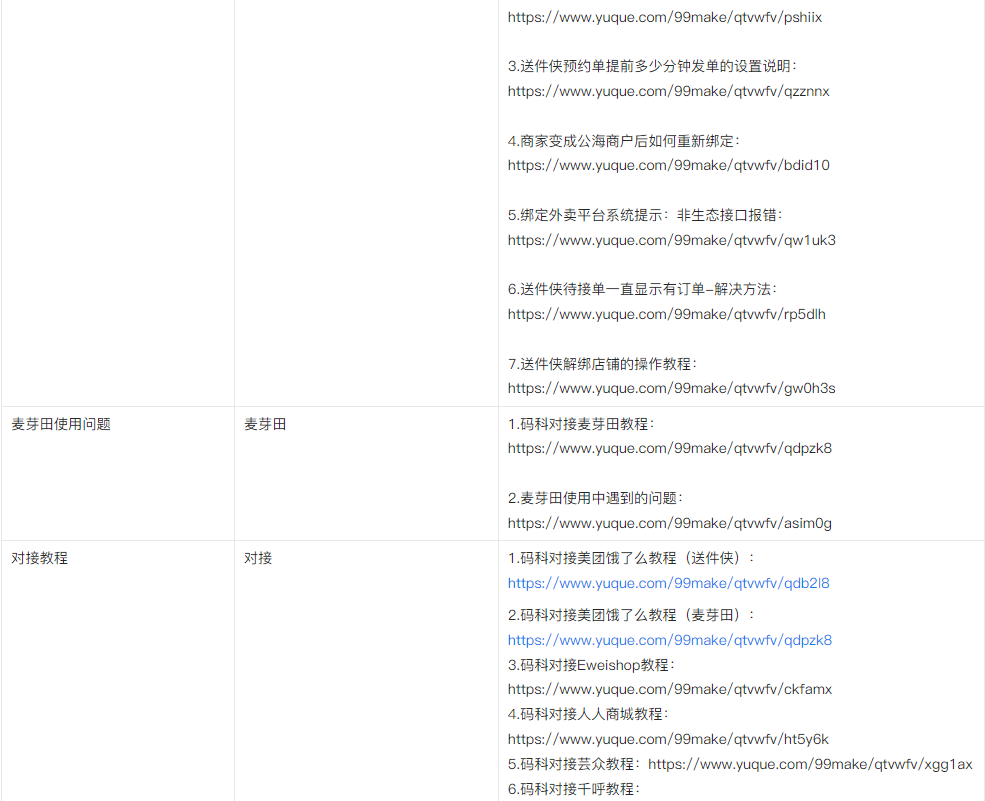The width and height of the screenshot is (985, 801).
Task: Click text 2.码科对接美团饿了么教程（麦芽田）
Action: coord(631,615)
